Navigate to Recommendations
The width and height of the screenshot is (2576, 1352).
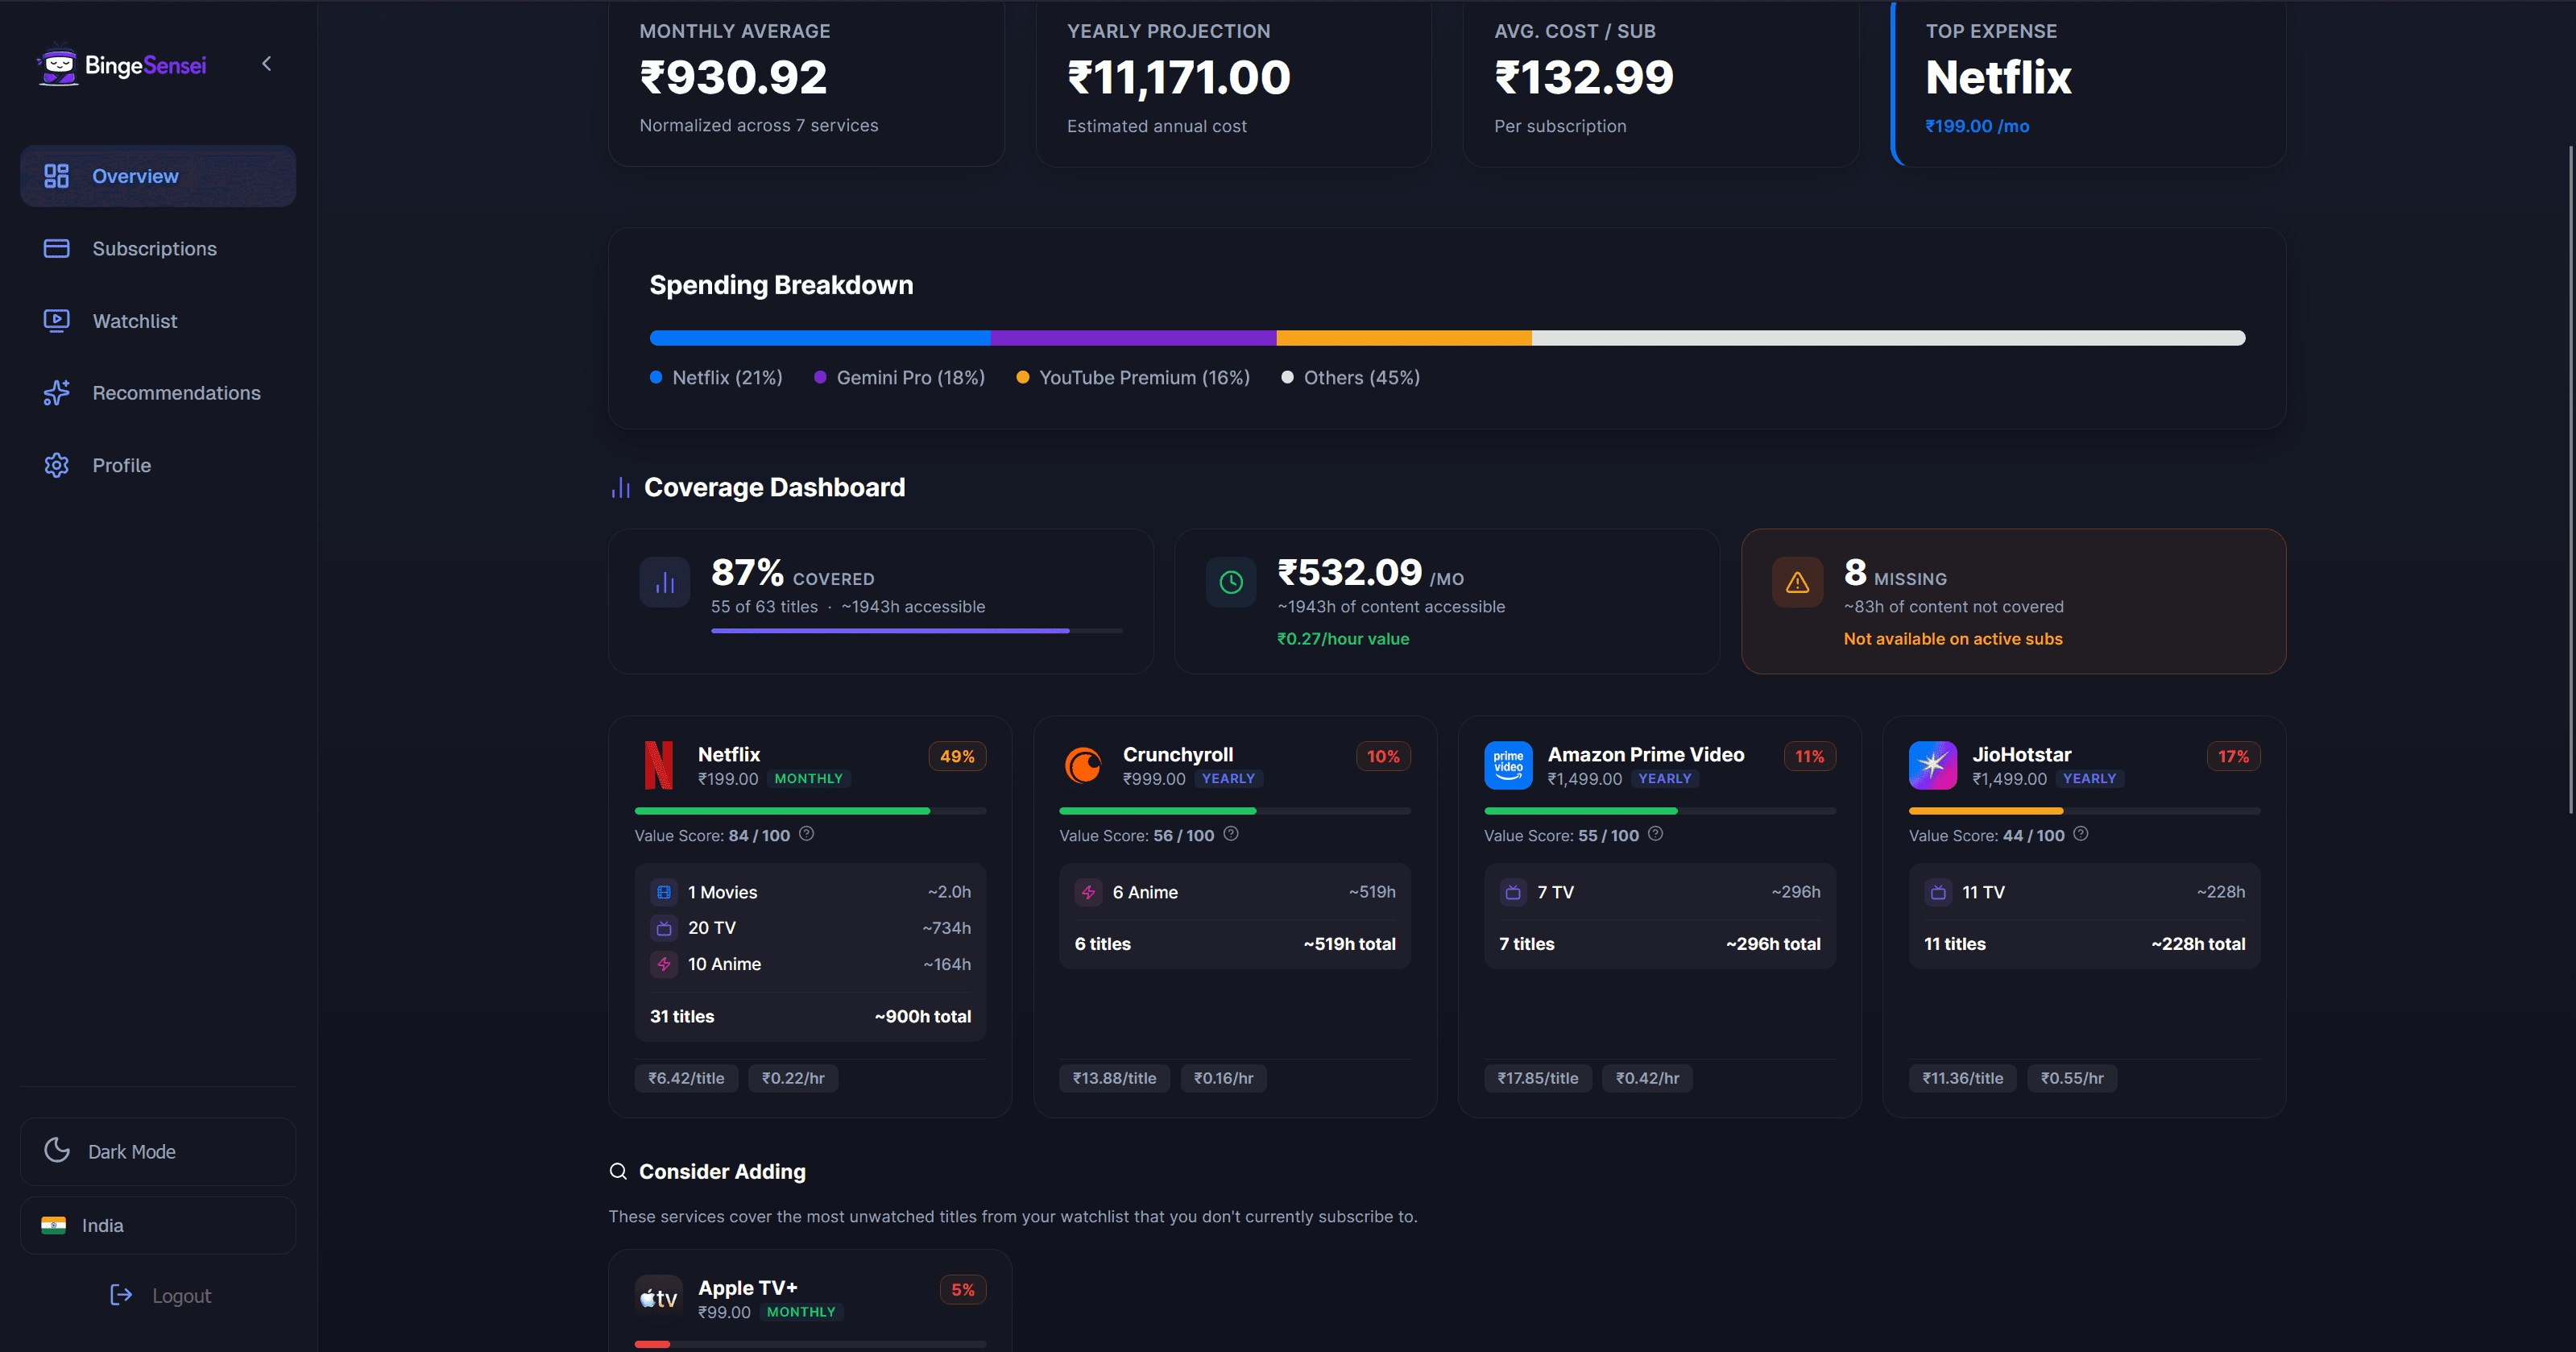pyautogui.click(x=158, y=393)
